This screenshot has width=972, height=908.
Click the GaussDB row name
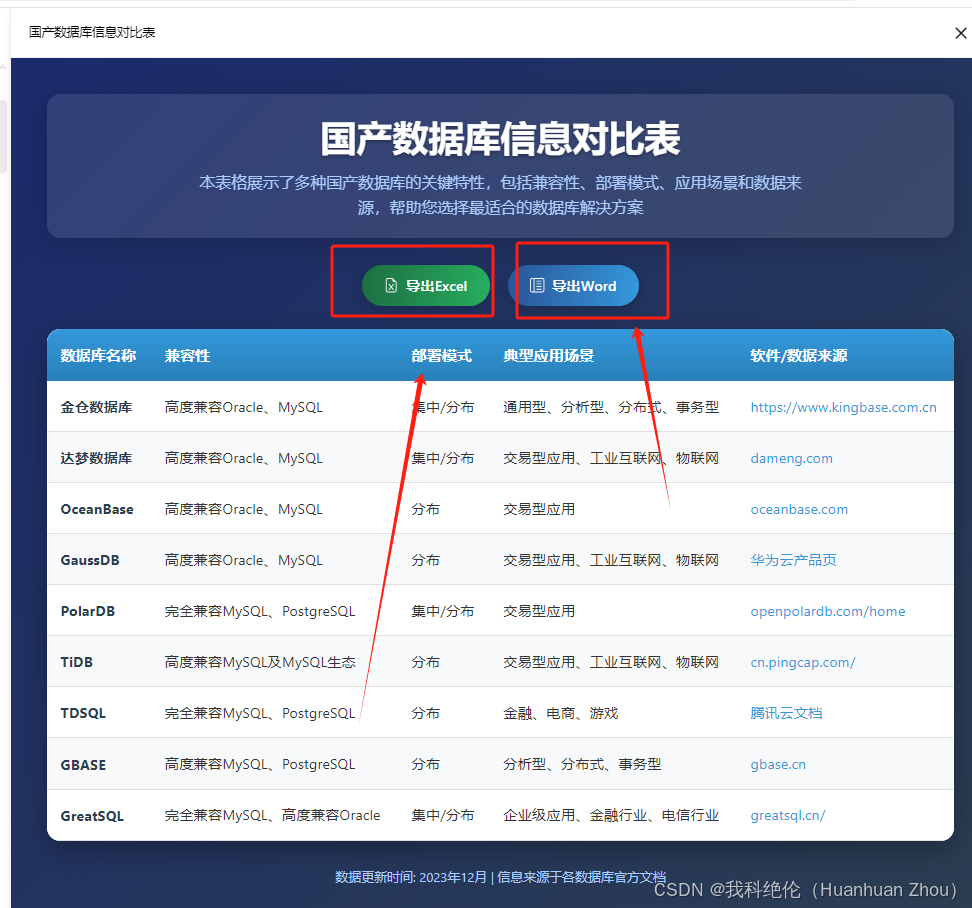tap(90, 560)
